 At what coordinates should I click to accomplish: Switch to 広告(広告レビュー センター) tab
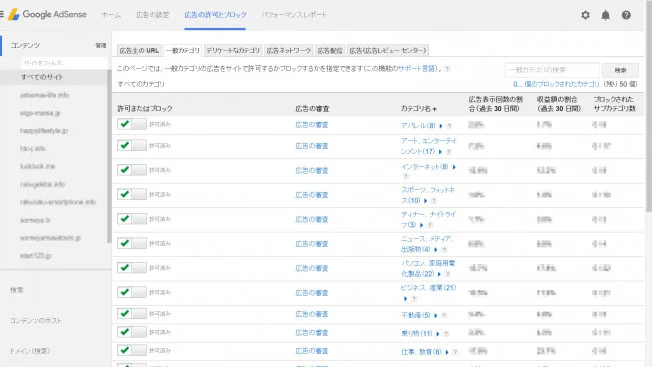pyautogui.click(x=388, y=50)
